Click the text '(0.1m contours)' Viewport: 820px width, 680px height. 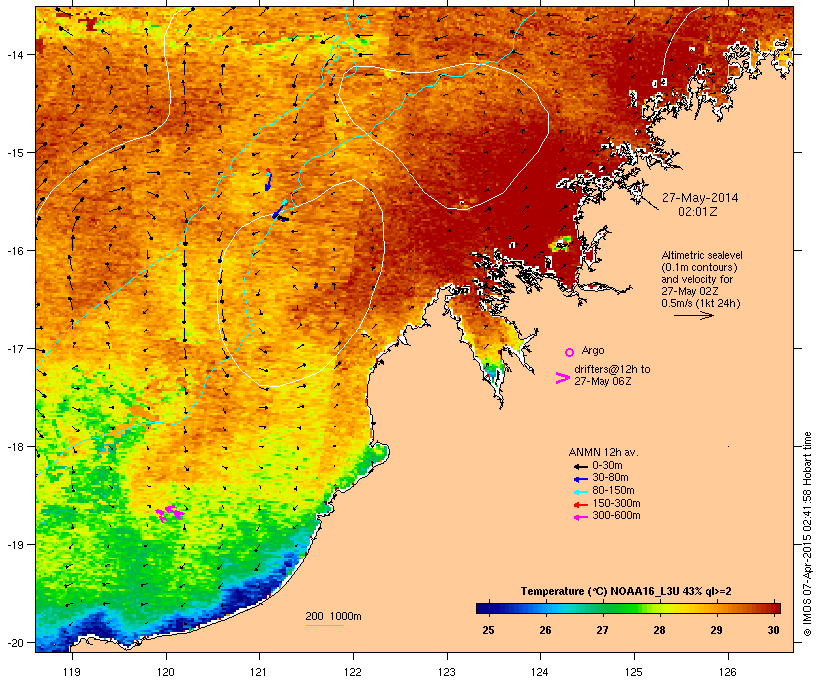click(699, 267)
